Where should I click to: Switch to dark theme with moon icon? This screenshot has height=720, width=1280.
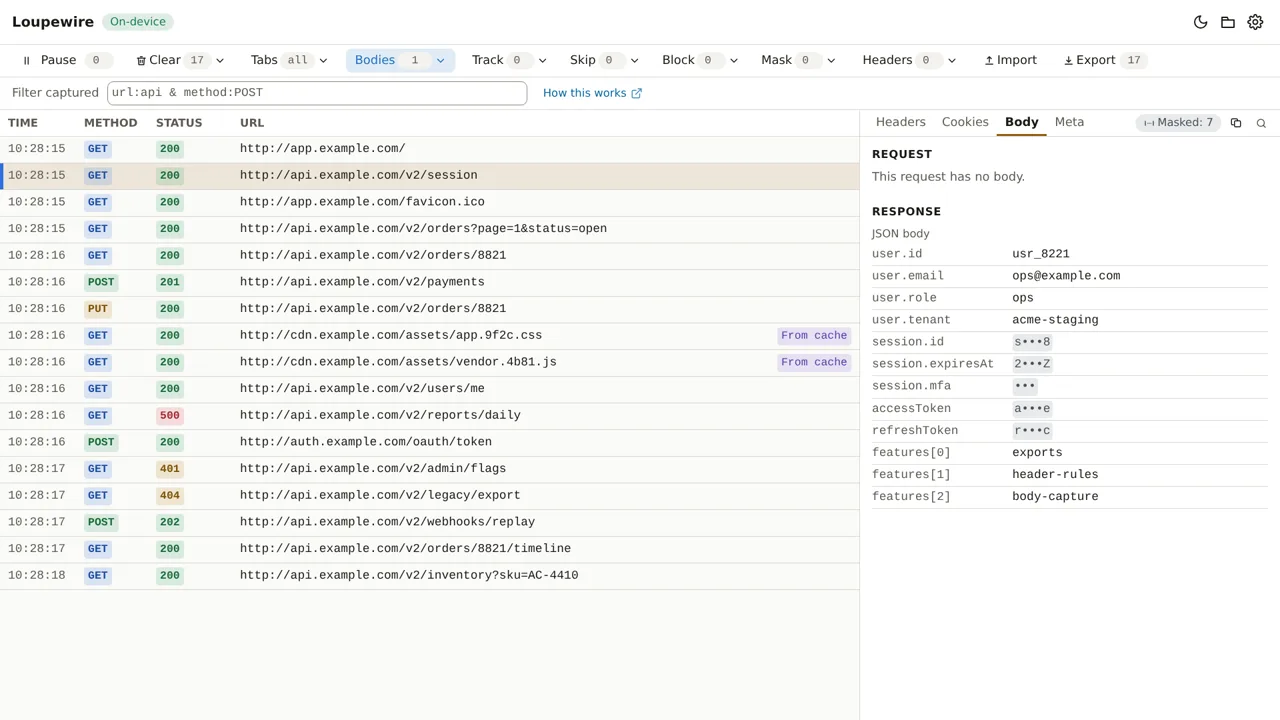tap(1201, 22)
